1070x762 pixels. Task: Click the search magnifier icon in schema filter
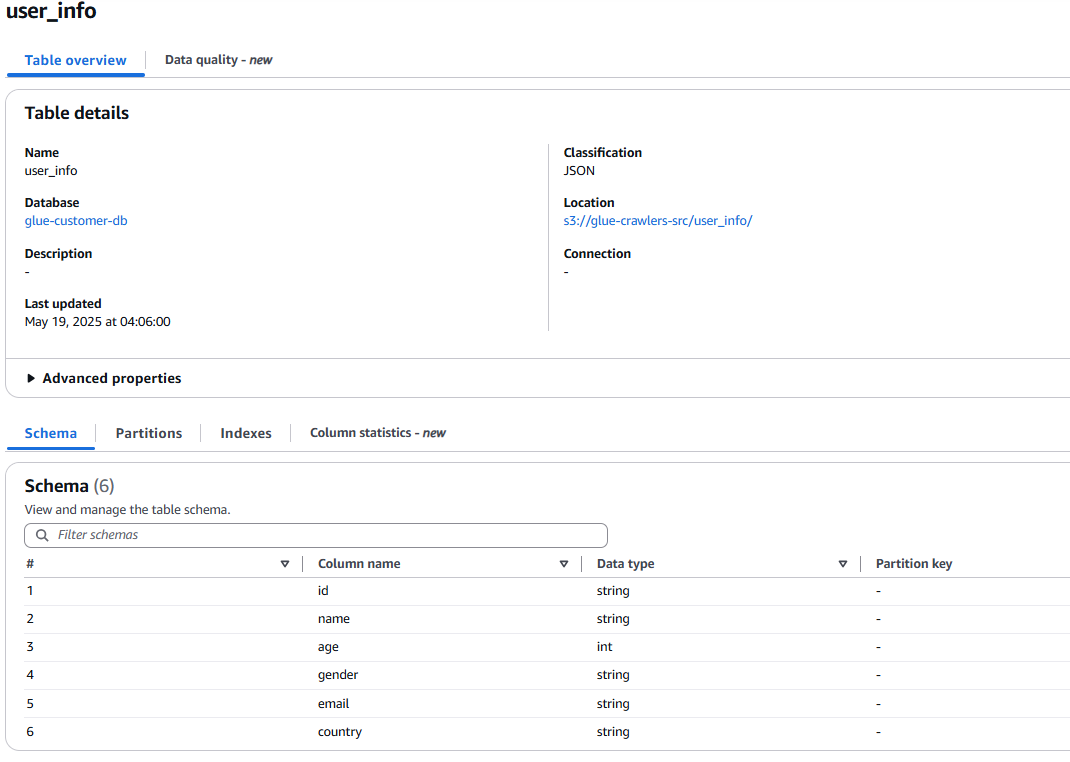pos(42,535)
